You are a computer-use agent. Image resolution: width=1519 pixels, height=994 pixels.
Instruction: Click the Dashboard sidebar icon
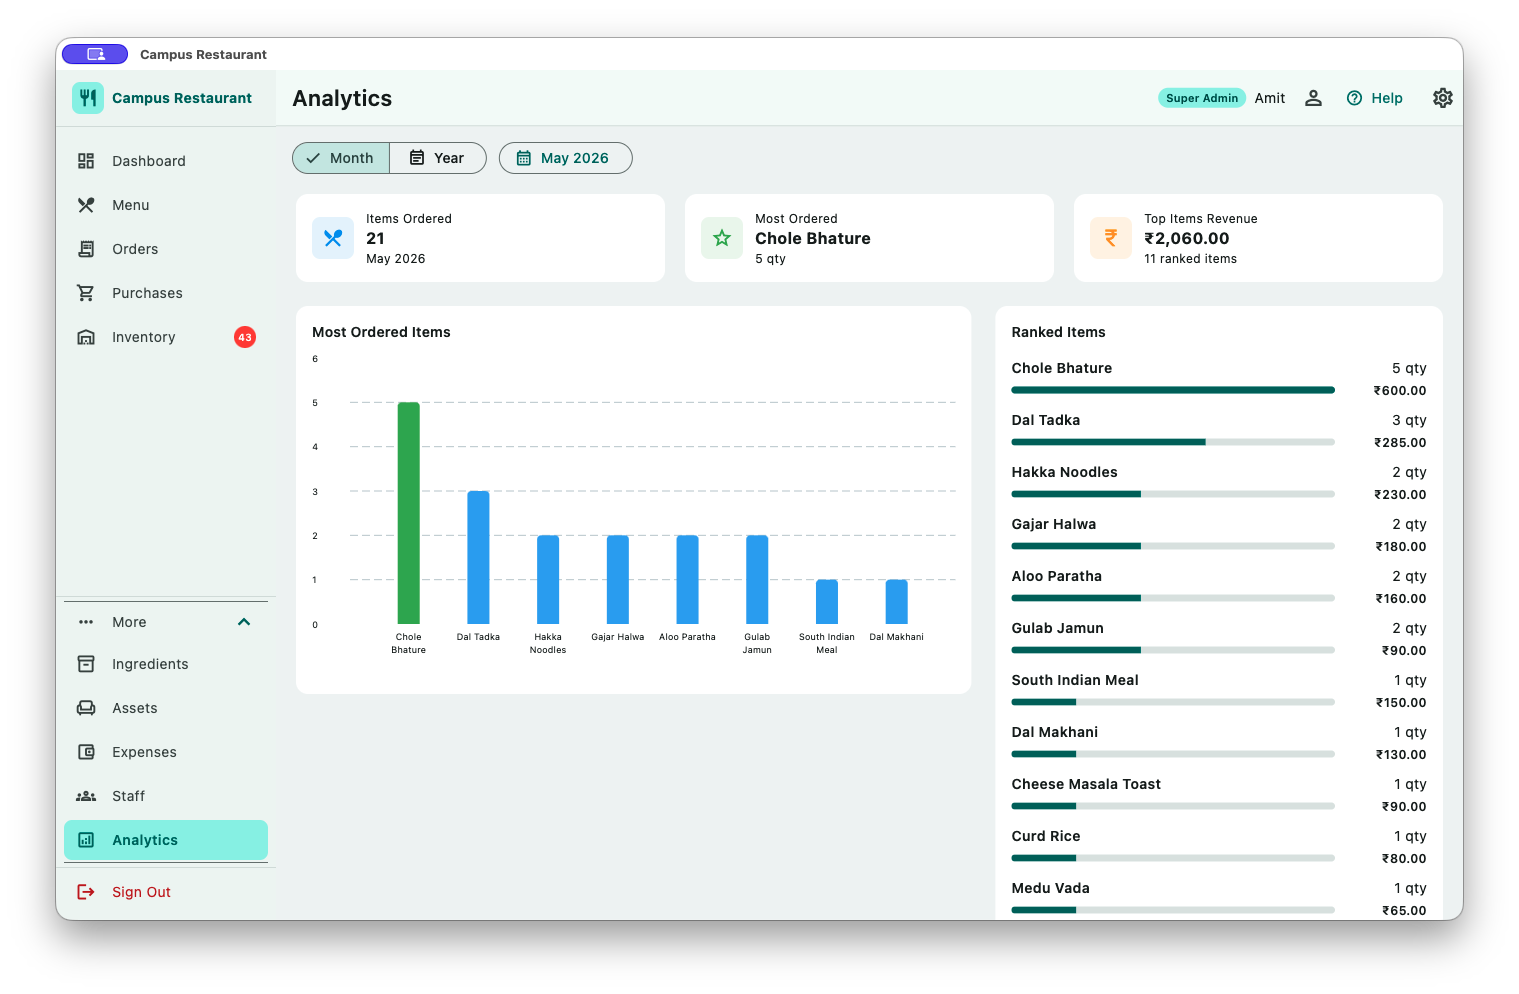(86, 161)
